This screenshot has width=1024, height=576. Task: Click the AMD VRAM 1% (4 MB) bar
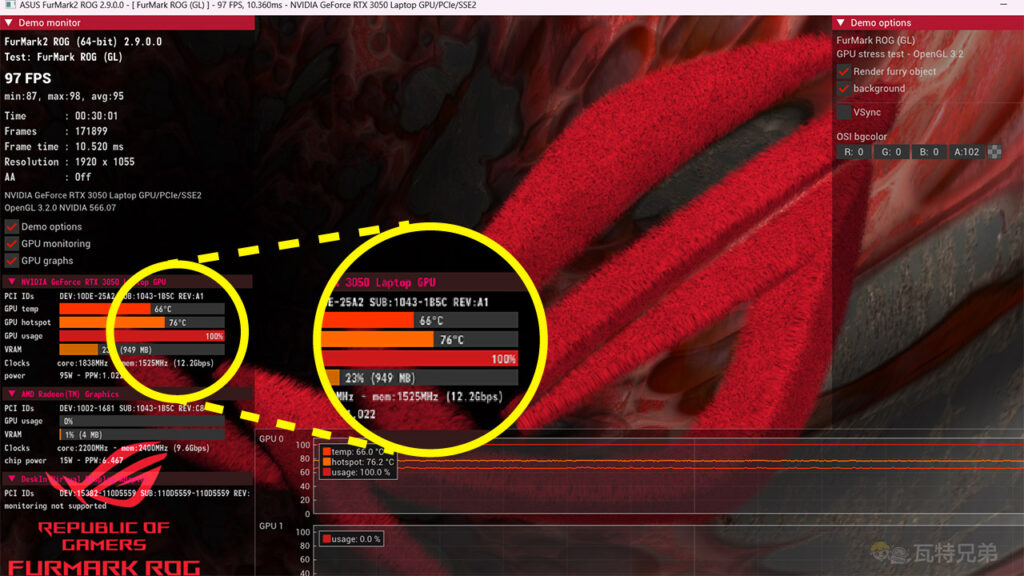(142, 434)
